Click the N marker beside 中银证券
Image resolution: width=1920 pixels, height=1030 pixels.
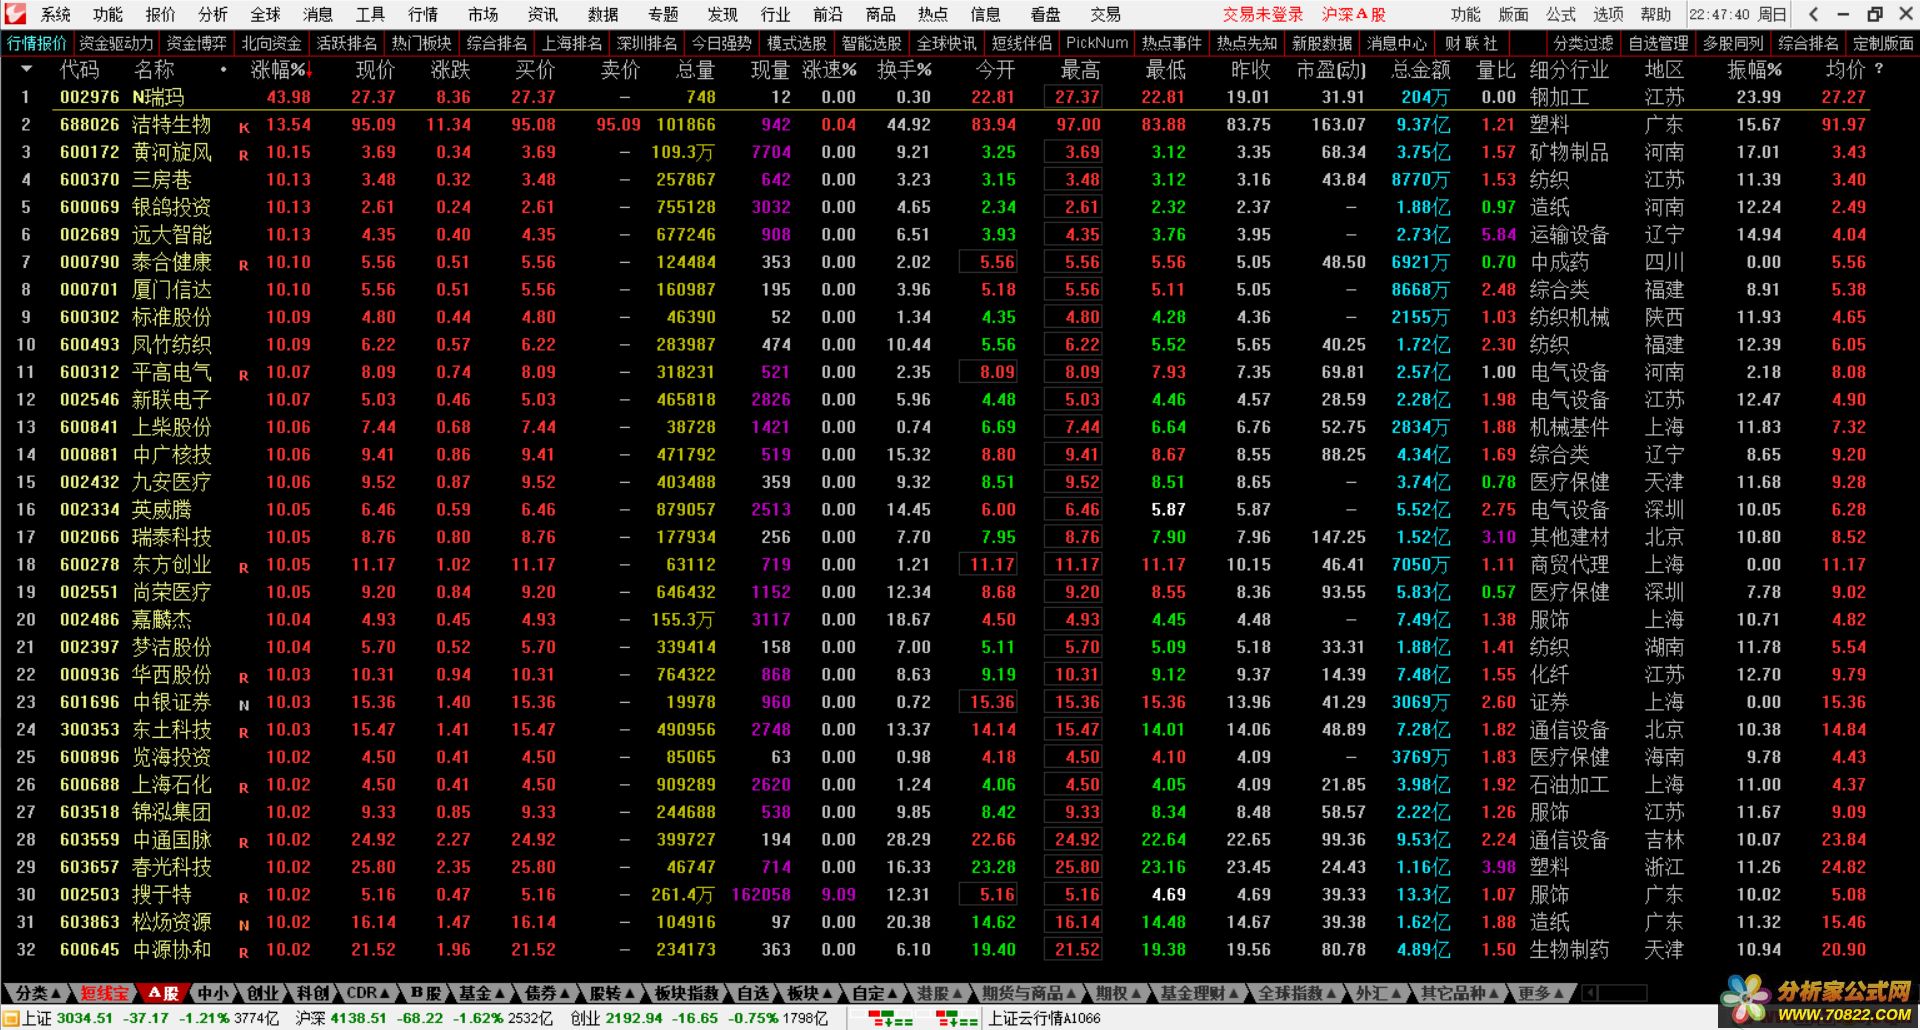coord(244,705)
